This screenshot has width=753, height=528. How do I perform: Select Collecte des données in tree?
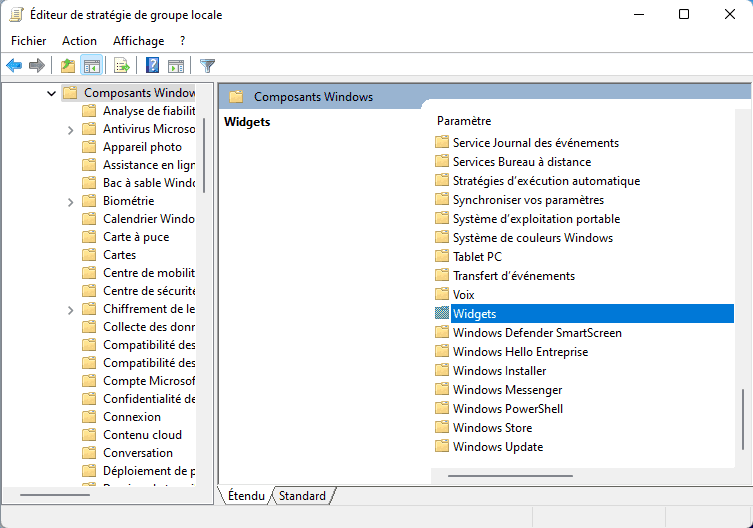click(x=149, y=327)
